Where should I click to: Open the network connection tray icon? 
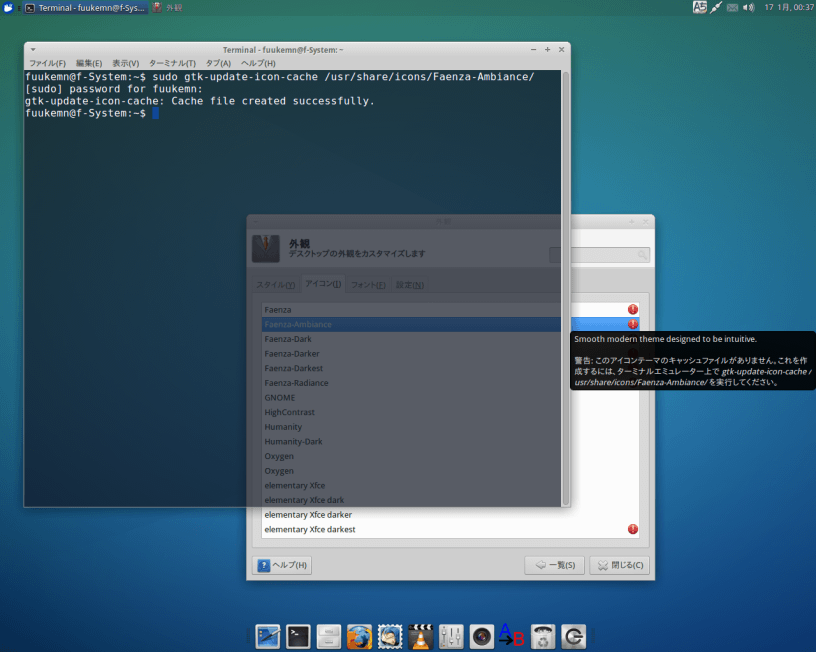point(716,7)
